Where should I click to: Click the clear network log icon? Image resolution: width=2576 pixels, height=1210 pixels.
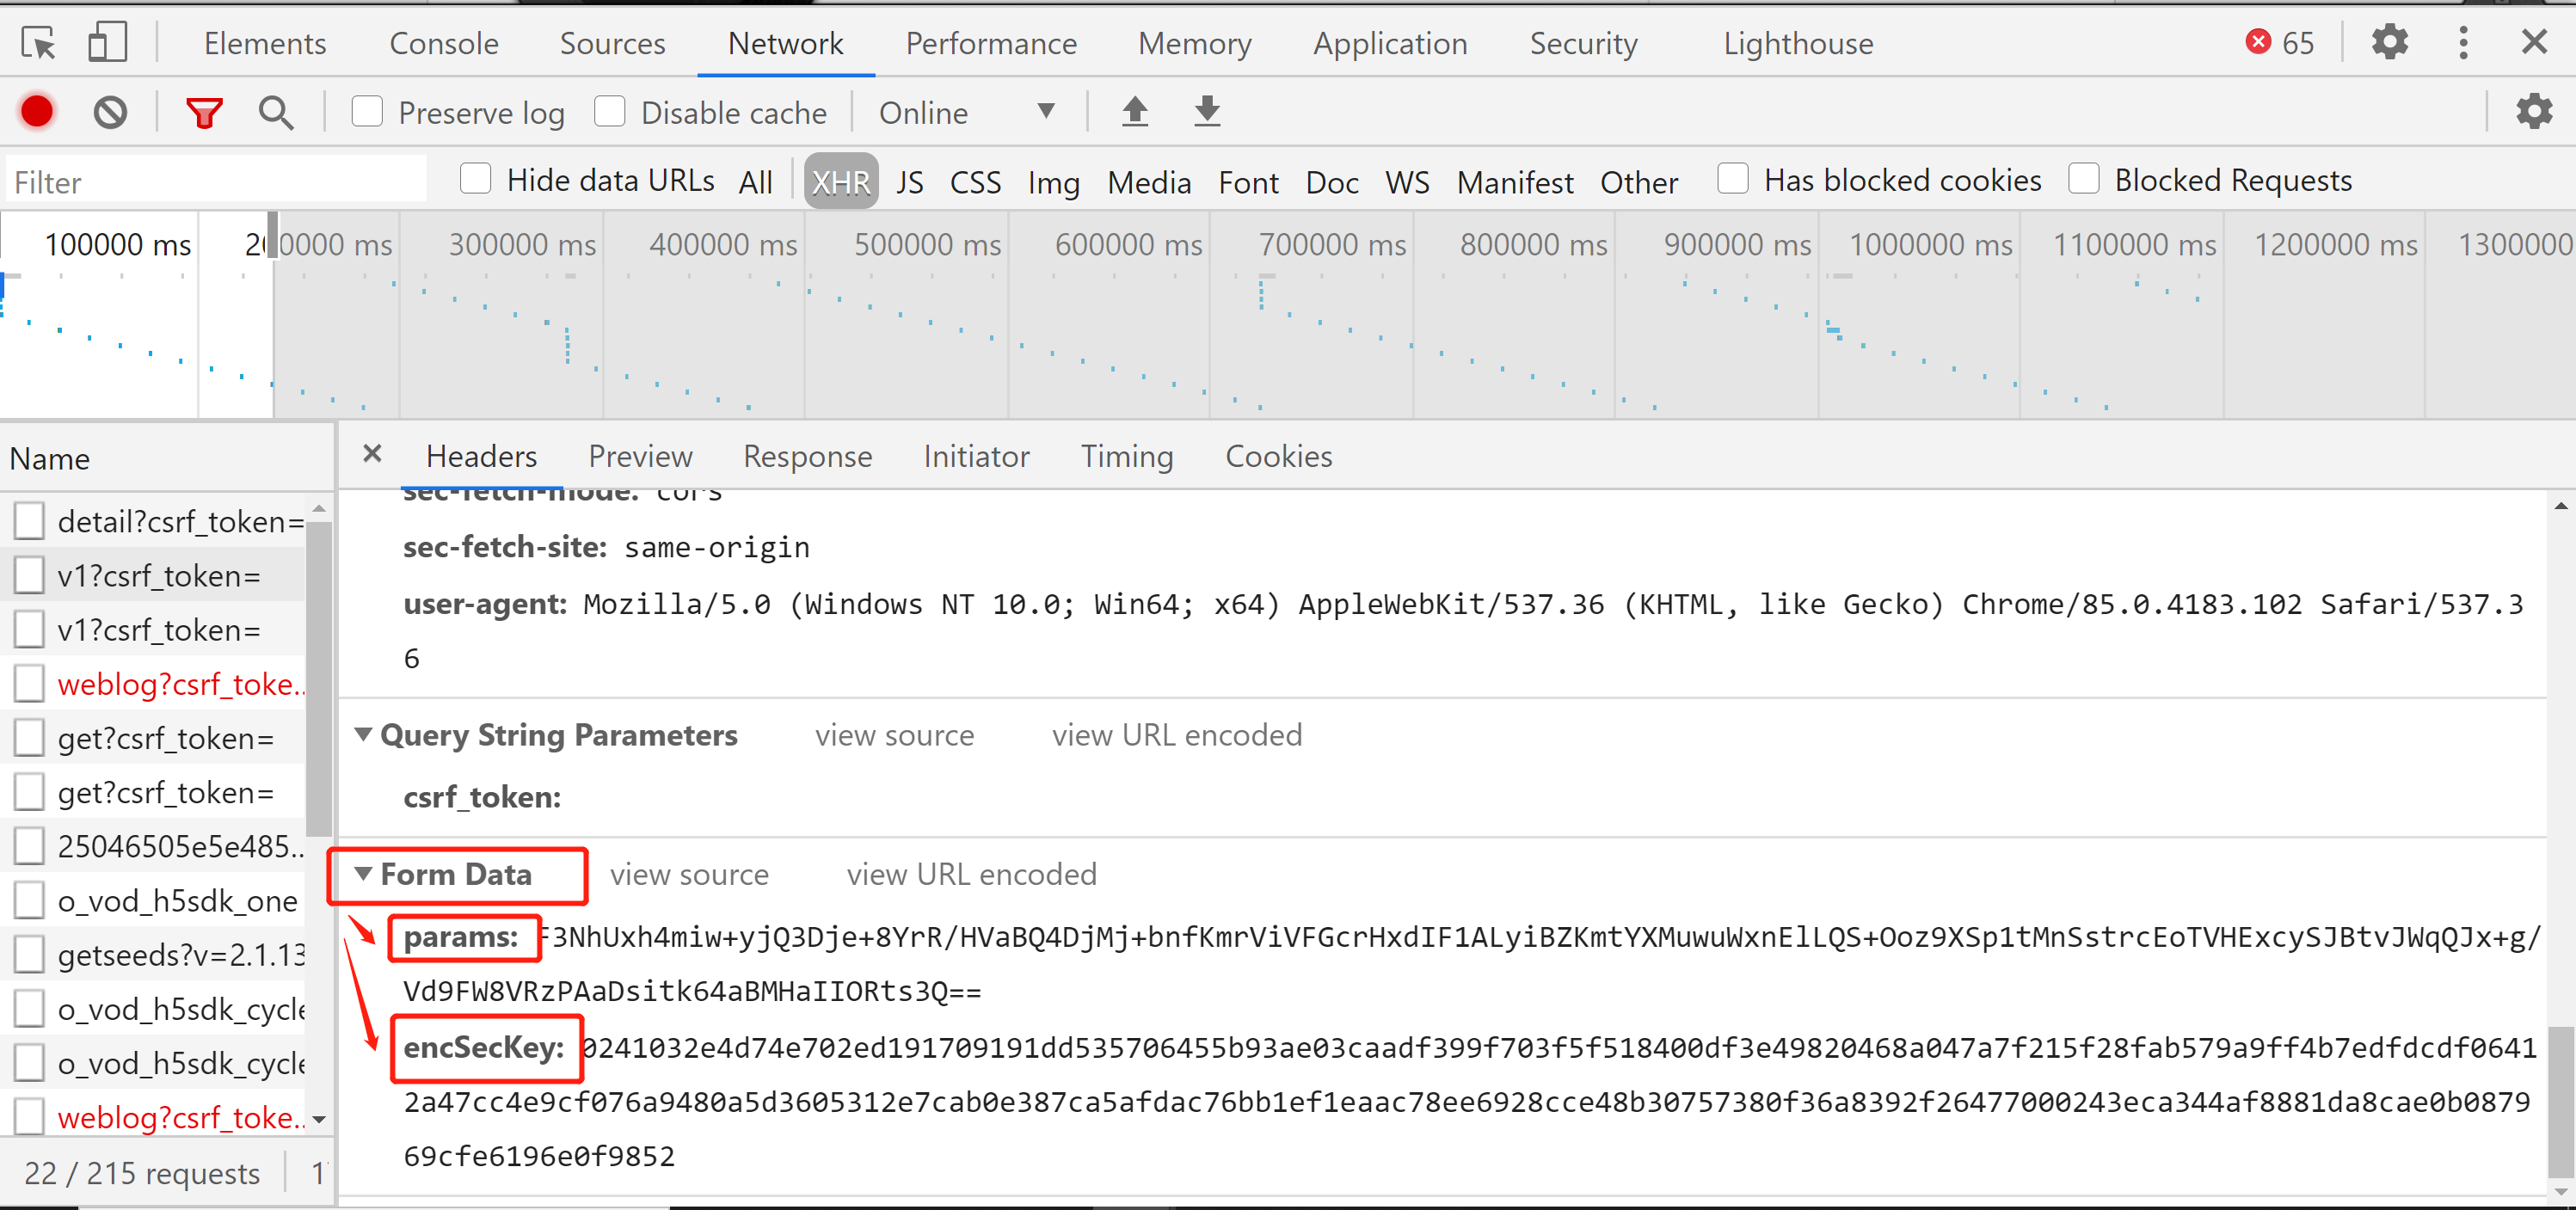[110, 112]
